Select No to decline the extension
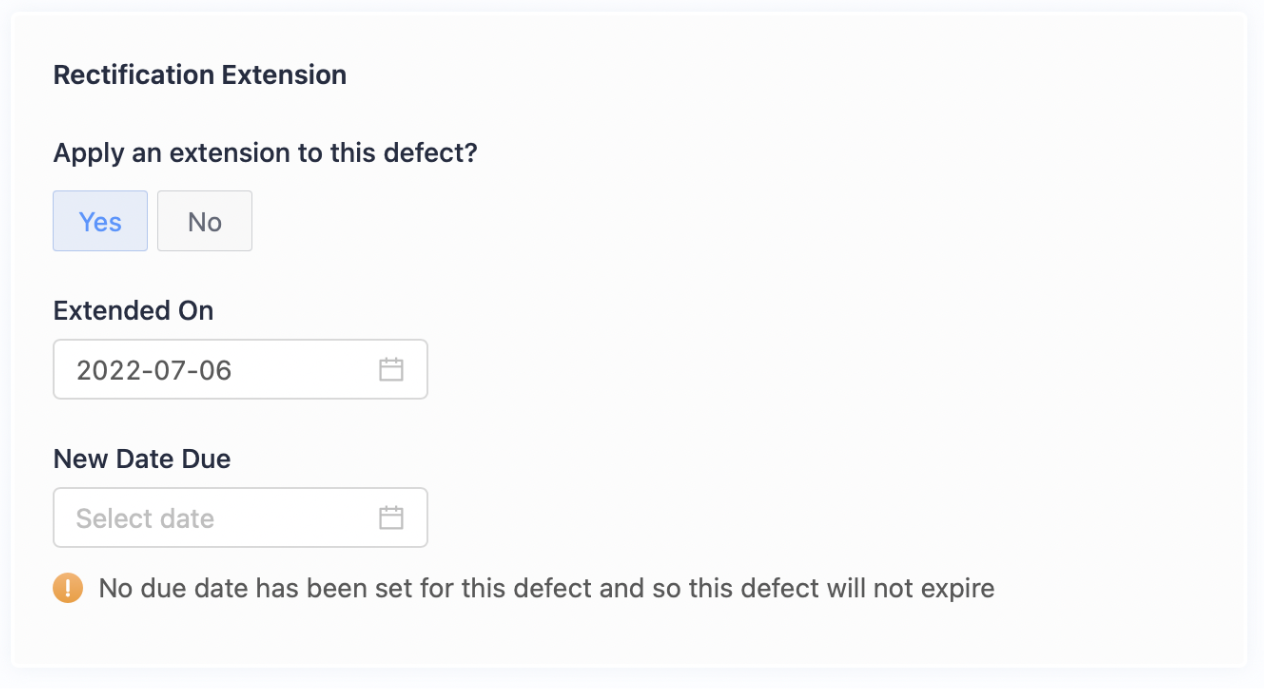 click(x=205, y=221)
